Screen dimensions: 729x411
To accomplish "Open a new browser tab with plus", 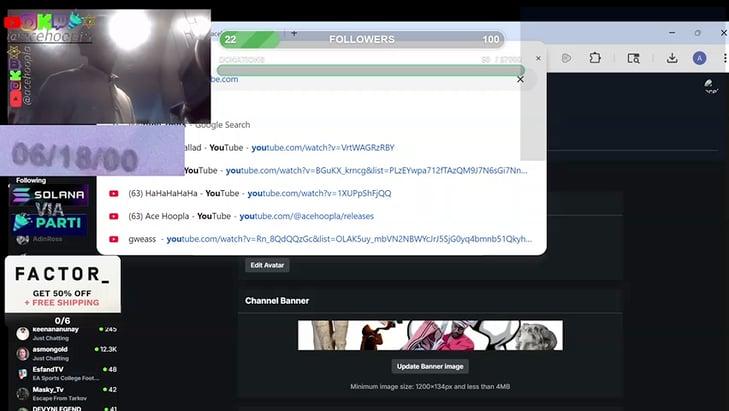I will click(x=294, y=33).
